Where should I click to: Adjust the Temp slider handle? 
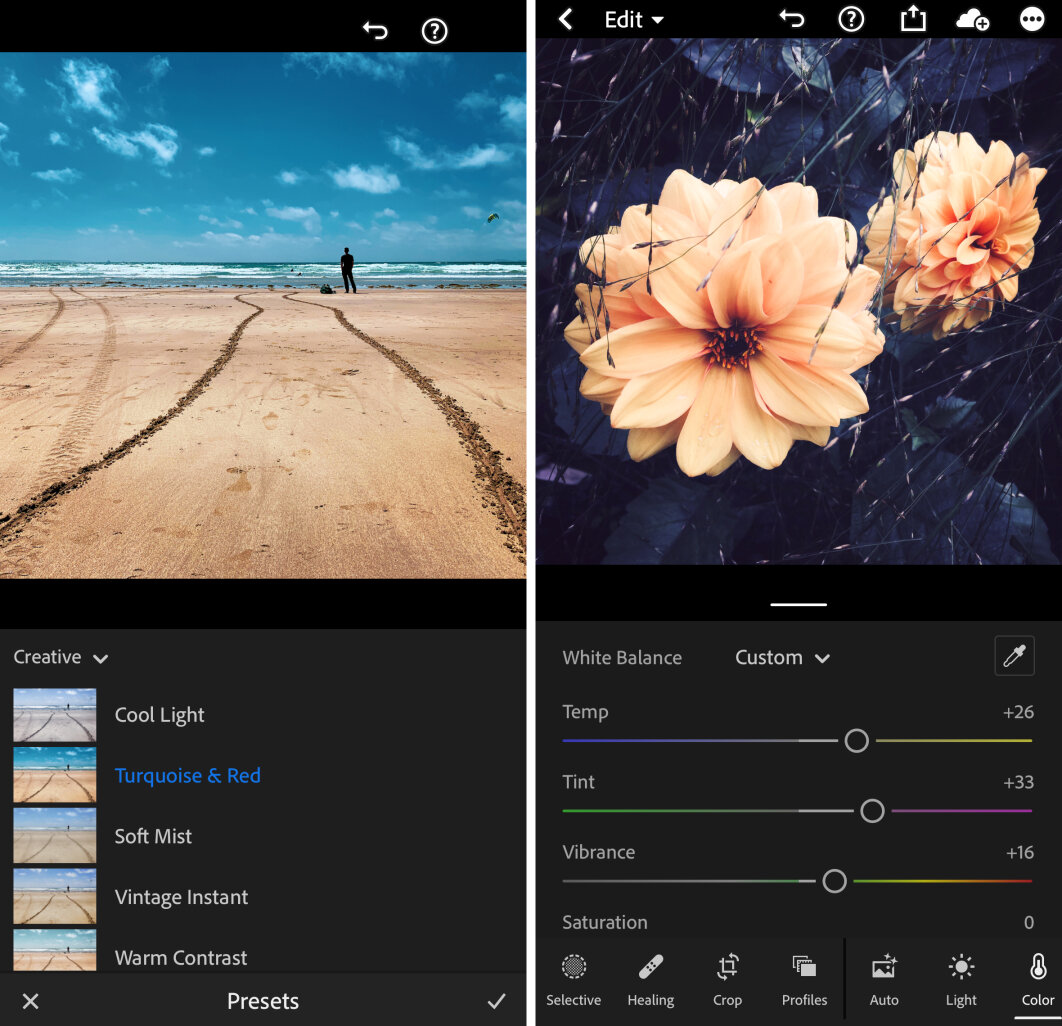click(856, 741)
